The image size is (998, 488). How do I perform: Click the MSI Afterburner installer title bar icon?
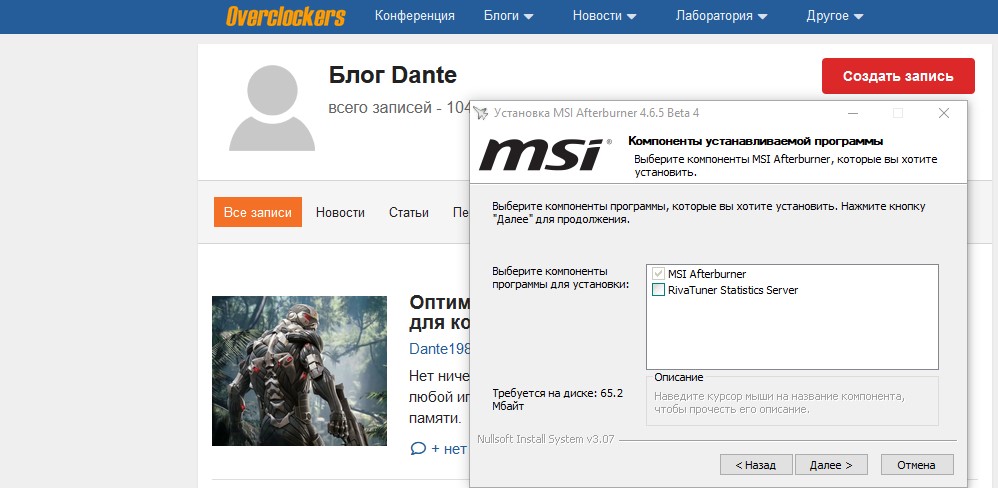(481, 113)
